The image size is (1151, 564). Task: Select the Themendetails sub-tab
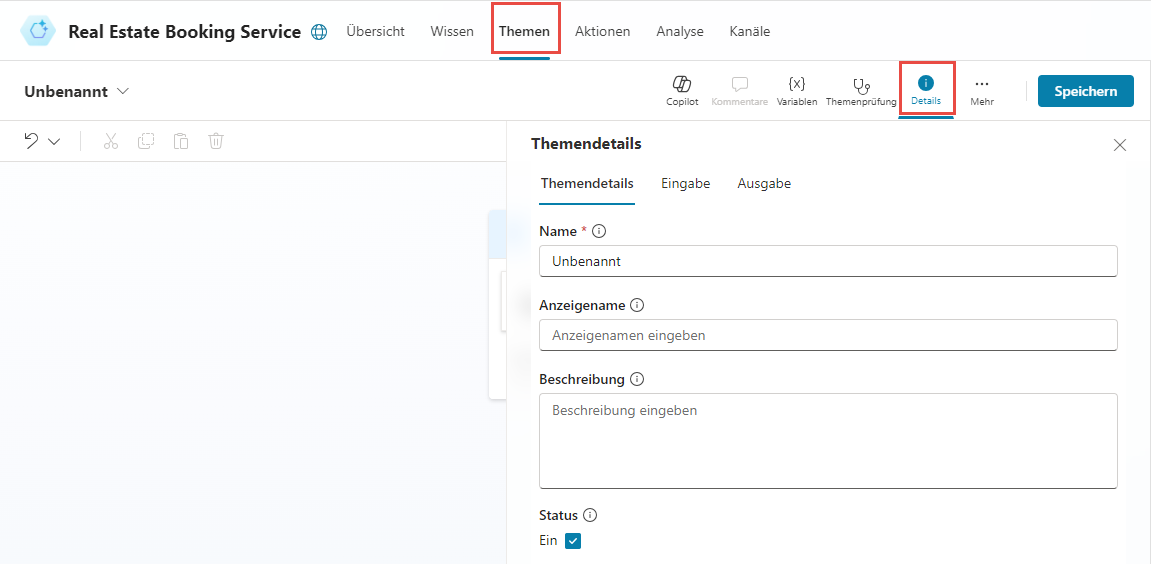(x=587, y=184)
